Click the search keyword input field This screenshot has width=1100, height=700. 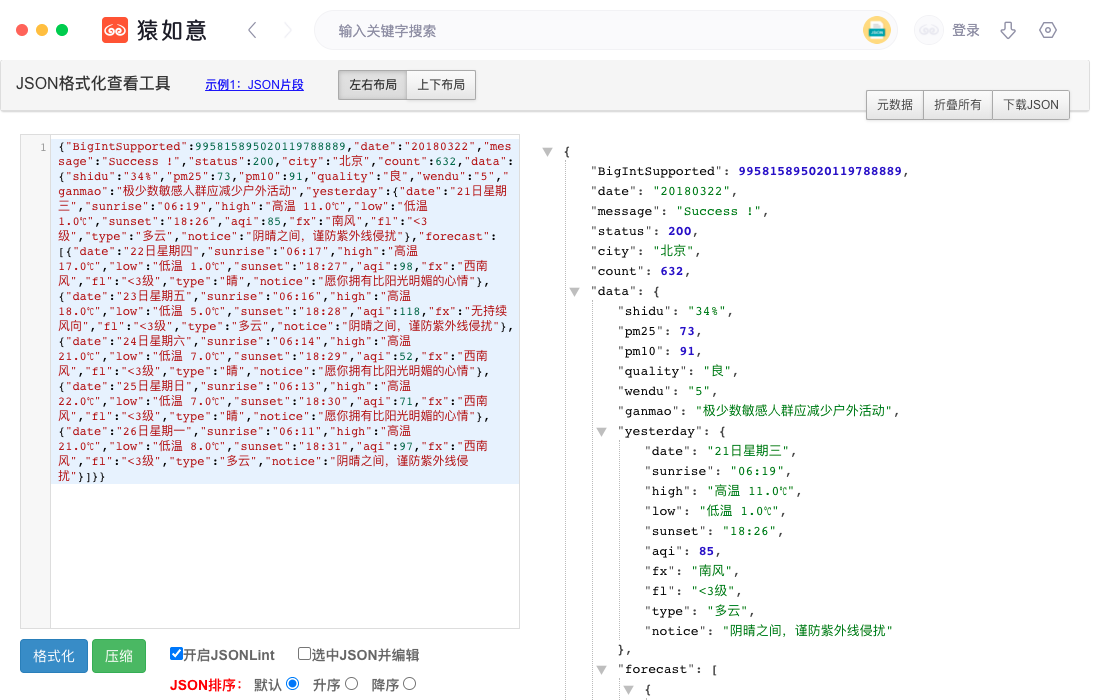pyautogui.click(x=590, y=31)
